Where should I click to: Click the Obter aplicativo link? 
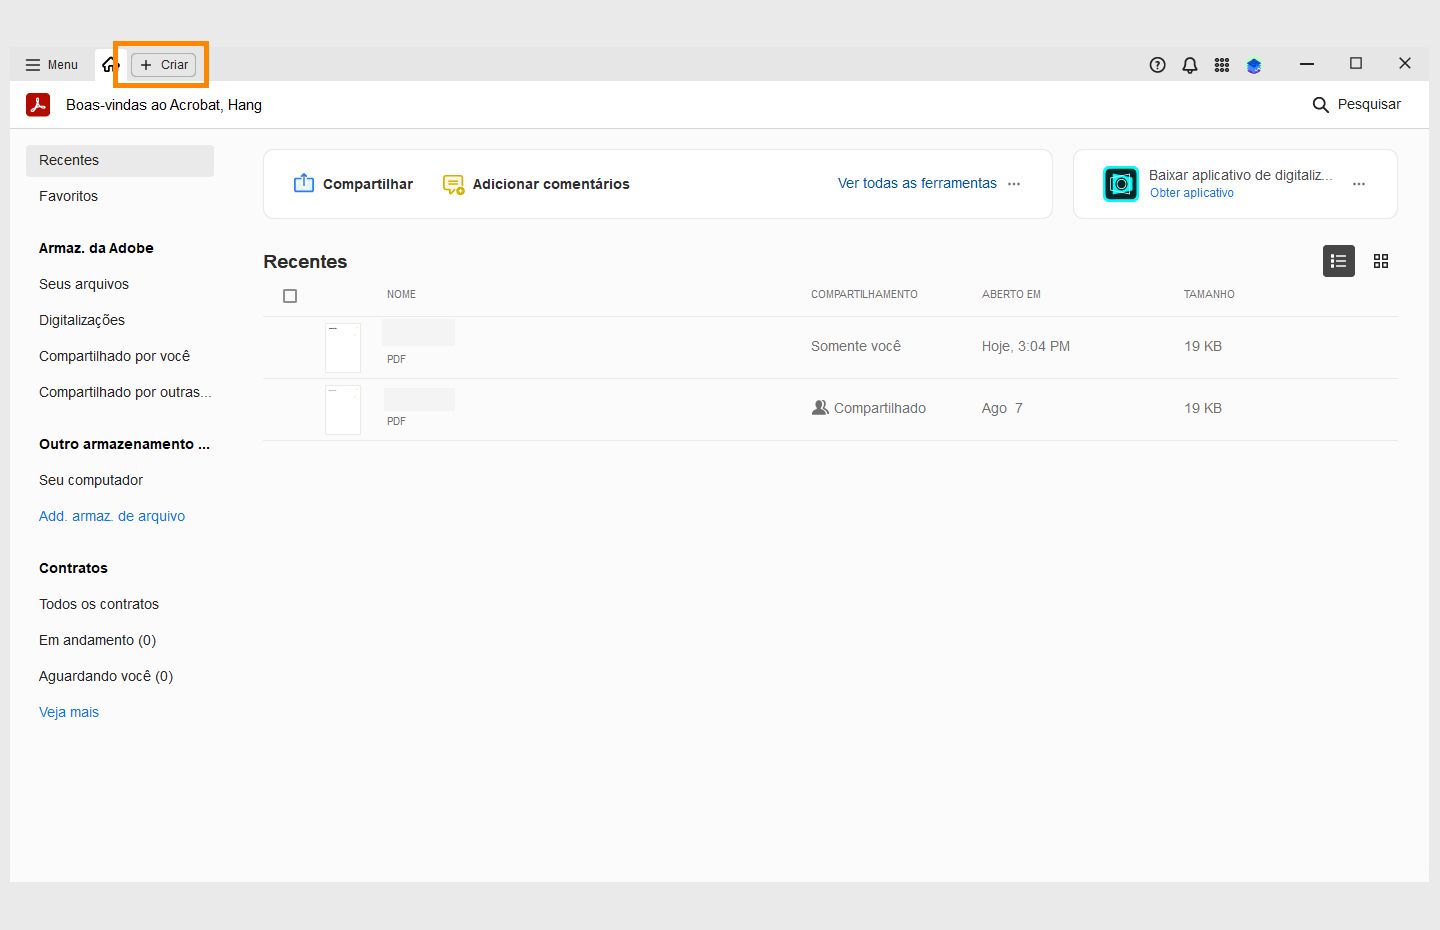[1192, 194]
